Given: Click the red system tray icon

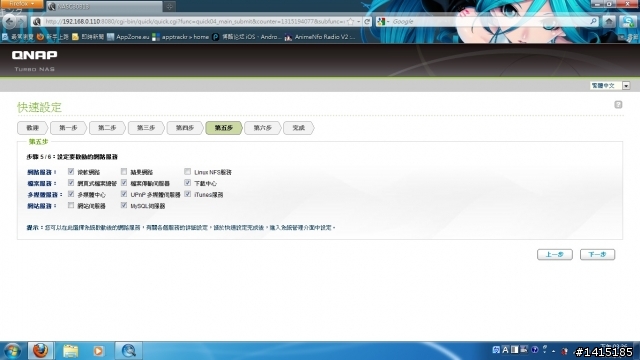Looking at the screenshot, I should click(x=564, y=351).
